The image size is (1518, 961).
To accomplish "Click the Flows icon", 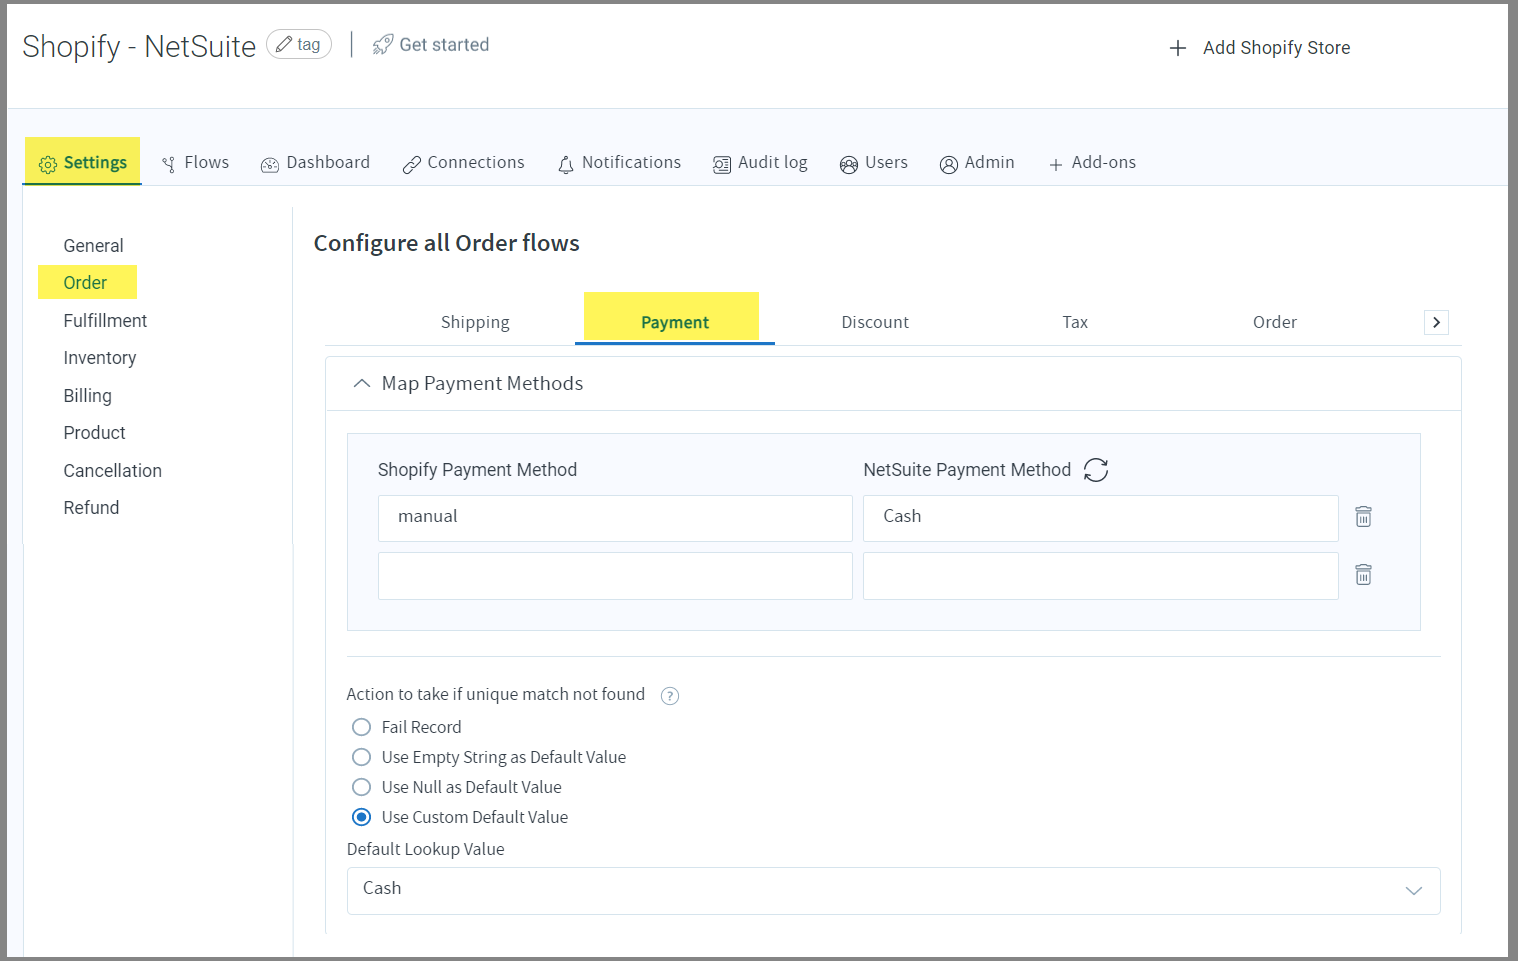I will click(169, 164).
